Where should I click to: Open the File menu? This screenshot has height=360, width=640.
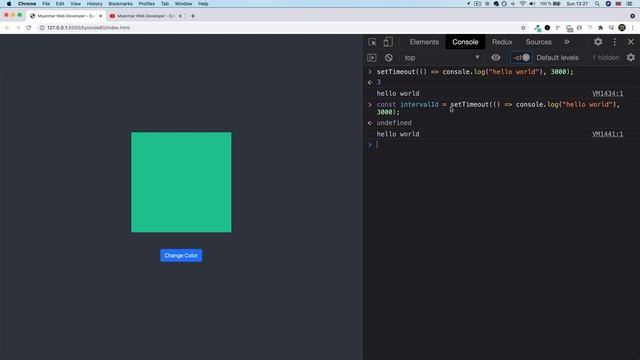point(46,4)
